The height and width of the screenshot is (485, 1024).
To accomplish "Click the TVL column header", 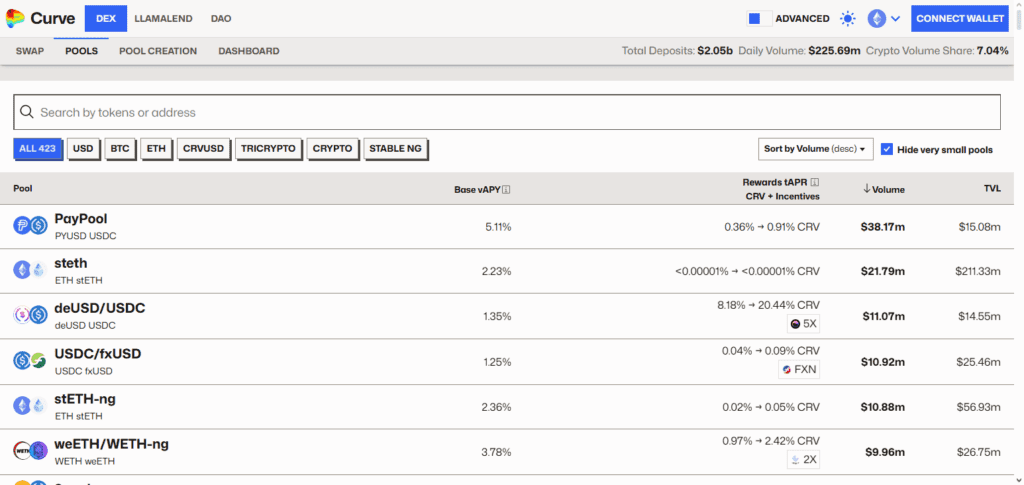I will click(x=993, y=189).
